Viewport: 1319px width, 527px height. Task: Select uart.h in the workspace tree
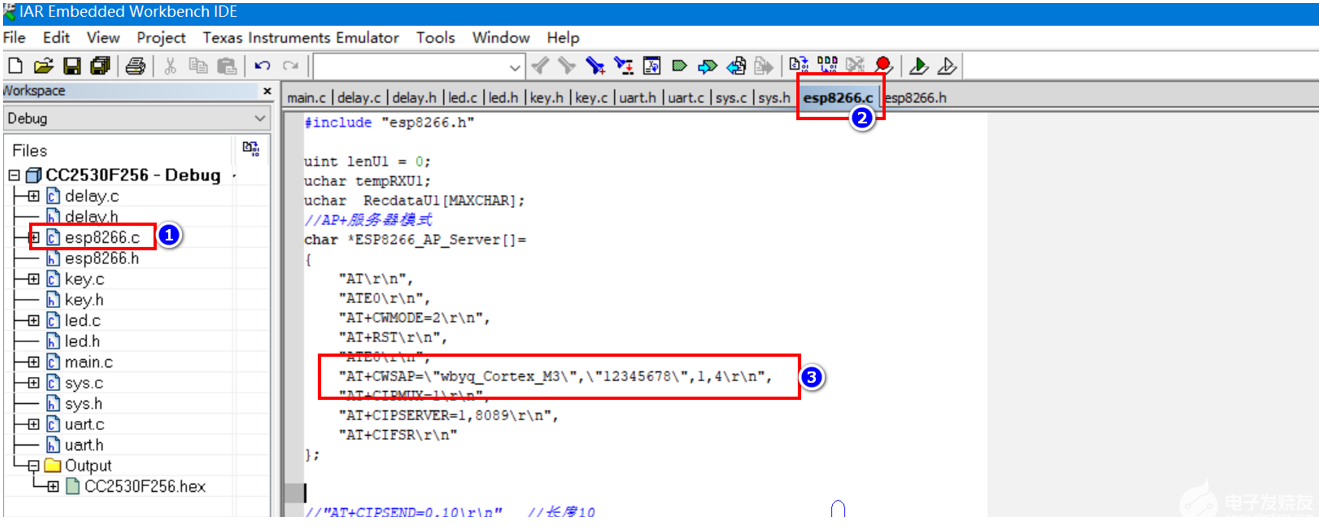point(75,445)
